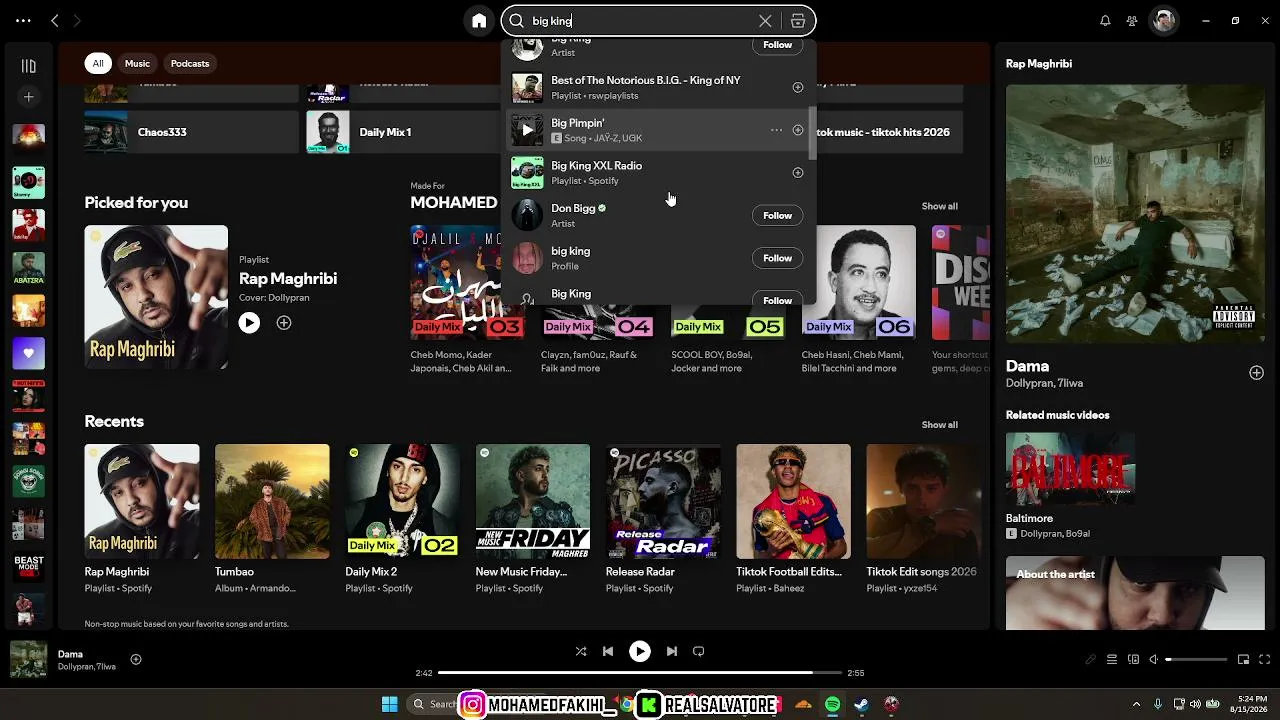Open Dama album art in Now Playing panel
This screenshot has height=720, width=1280.
coord(1135,214)
